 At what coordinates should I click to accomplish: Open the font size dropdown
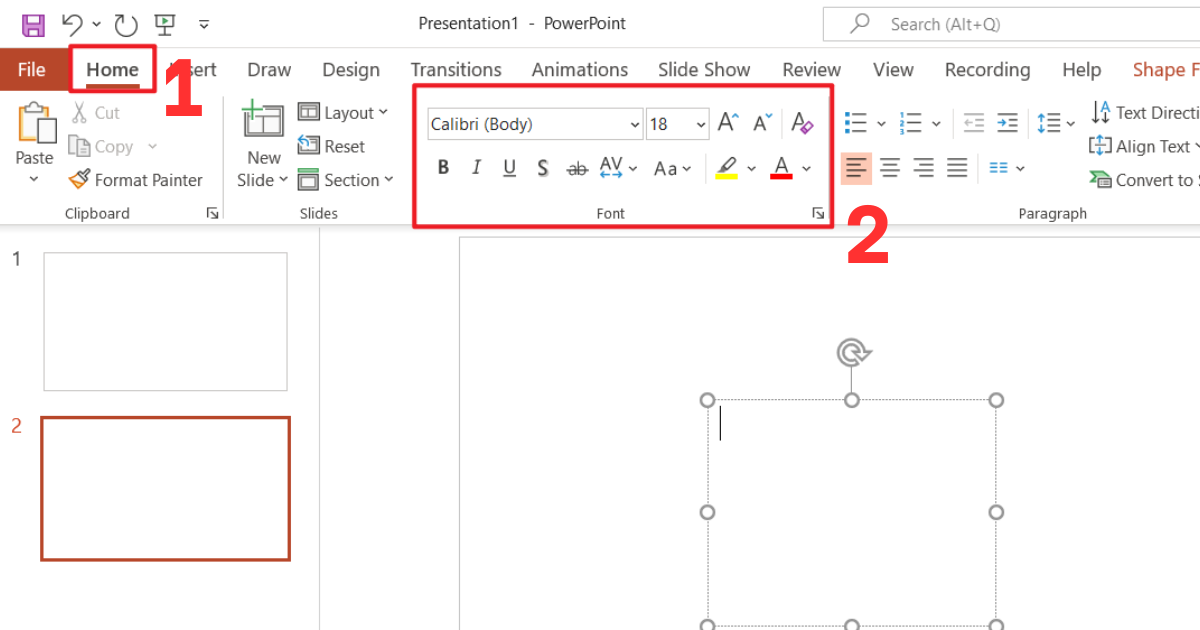pos(699,123)
